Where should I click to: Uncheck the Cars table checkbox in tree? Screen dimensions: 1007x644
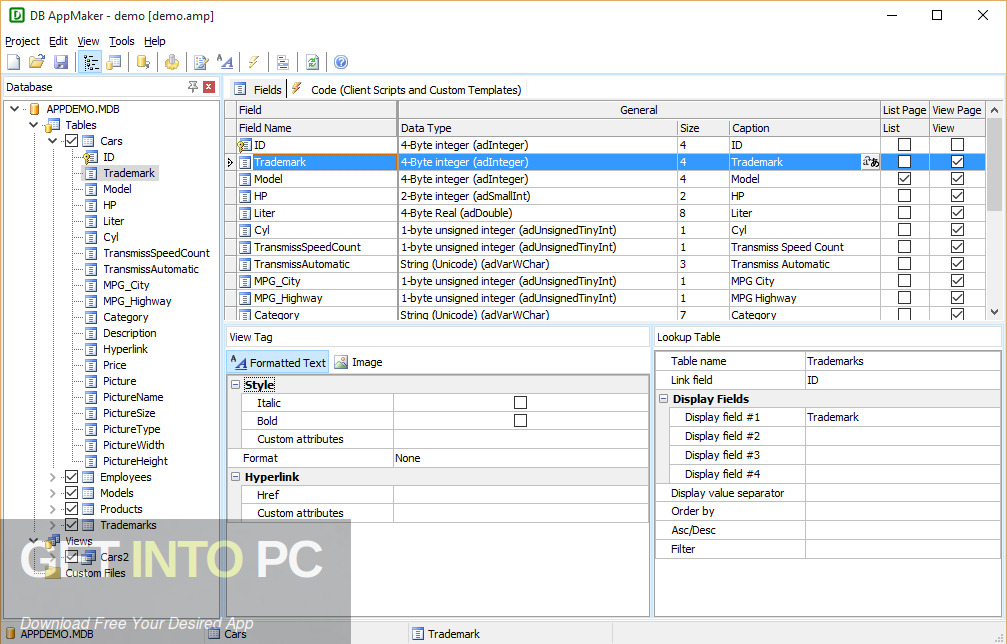(x=71, y=141)
